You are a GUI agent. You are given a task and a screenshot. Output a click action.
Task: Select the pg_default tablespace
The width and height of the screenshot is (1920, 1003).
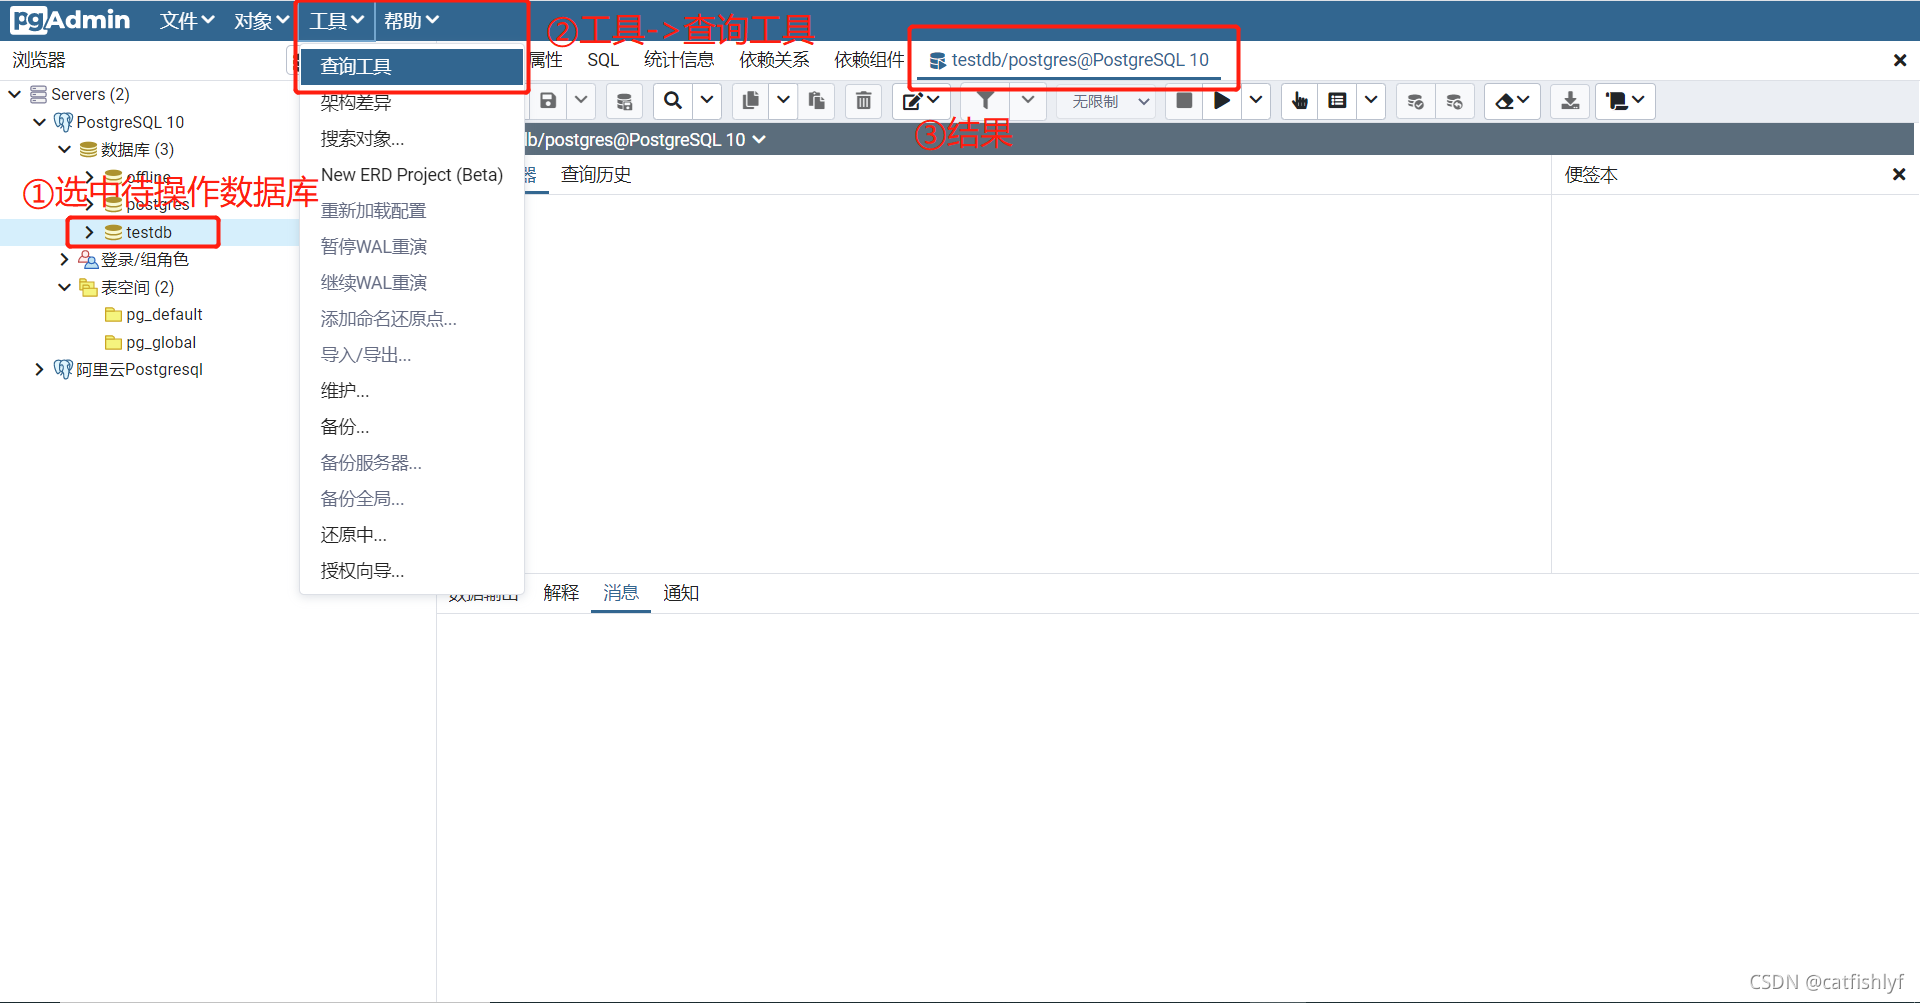coord(165,314)
